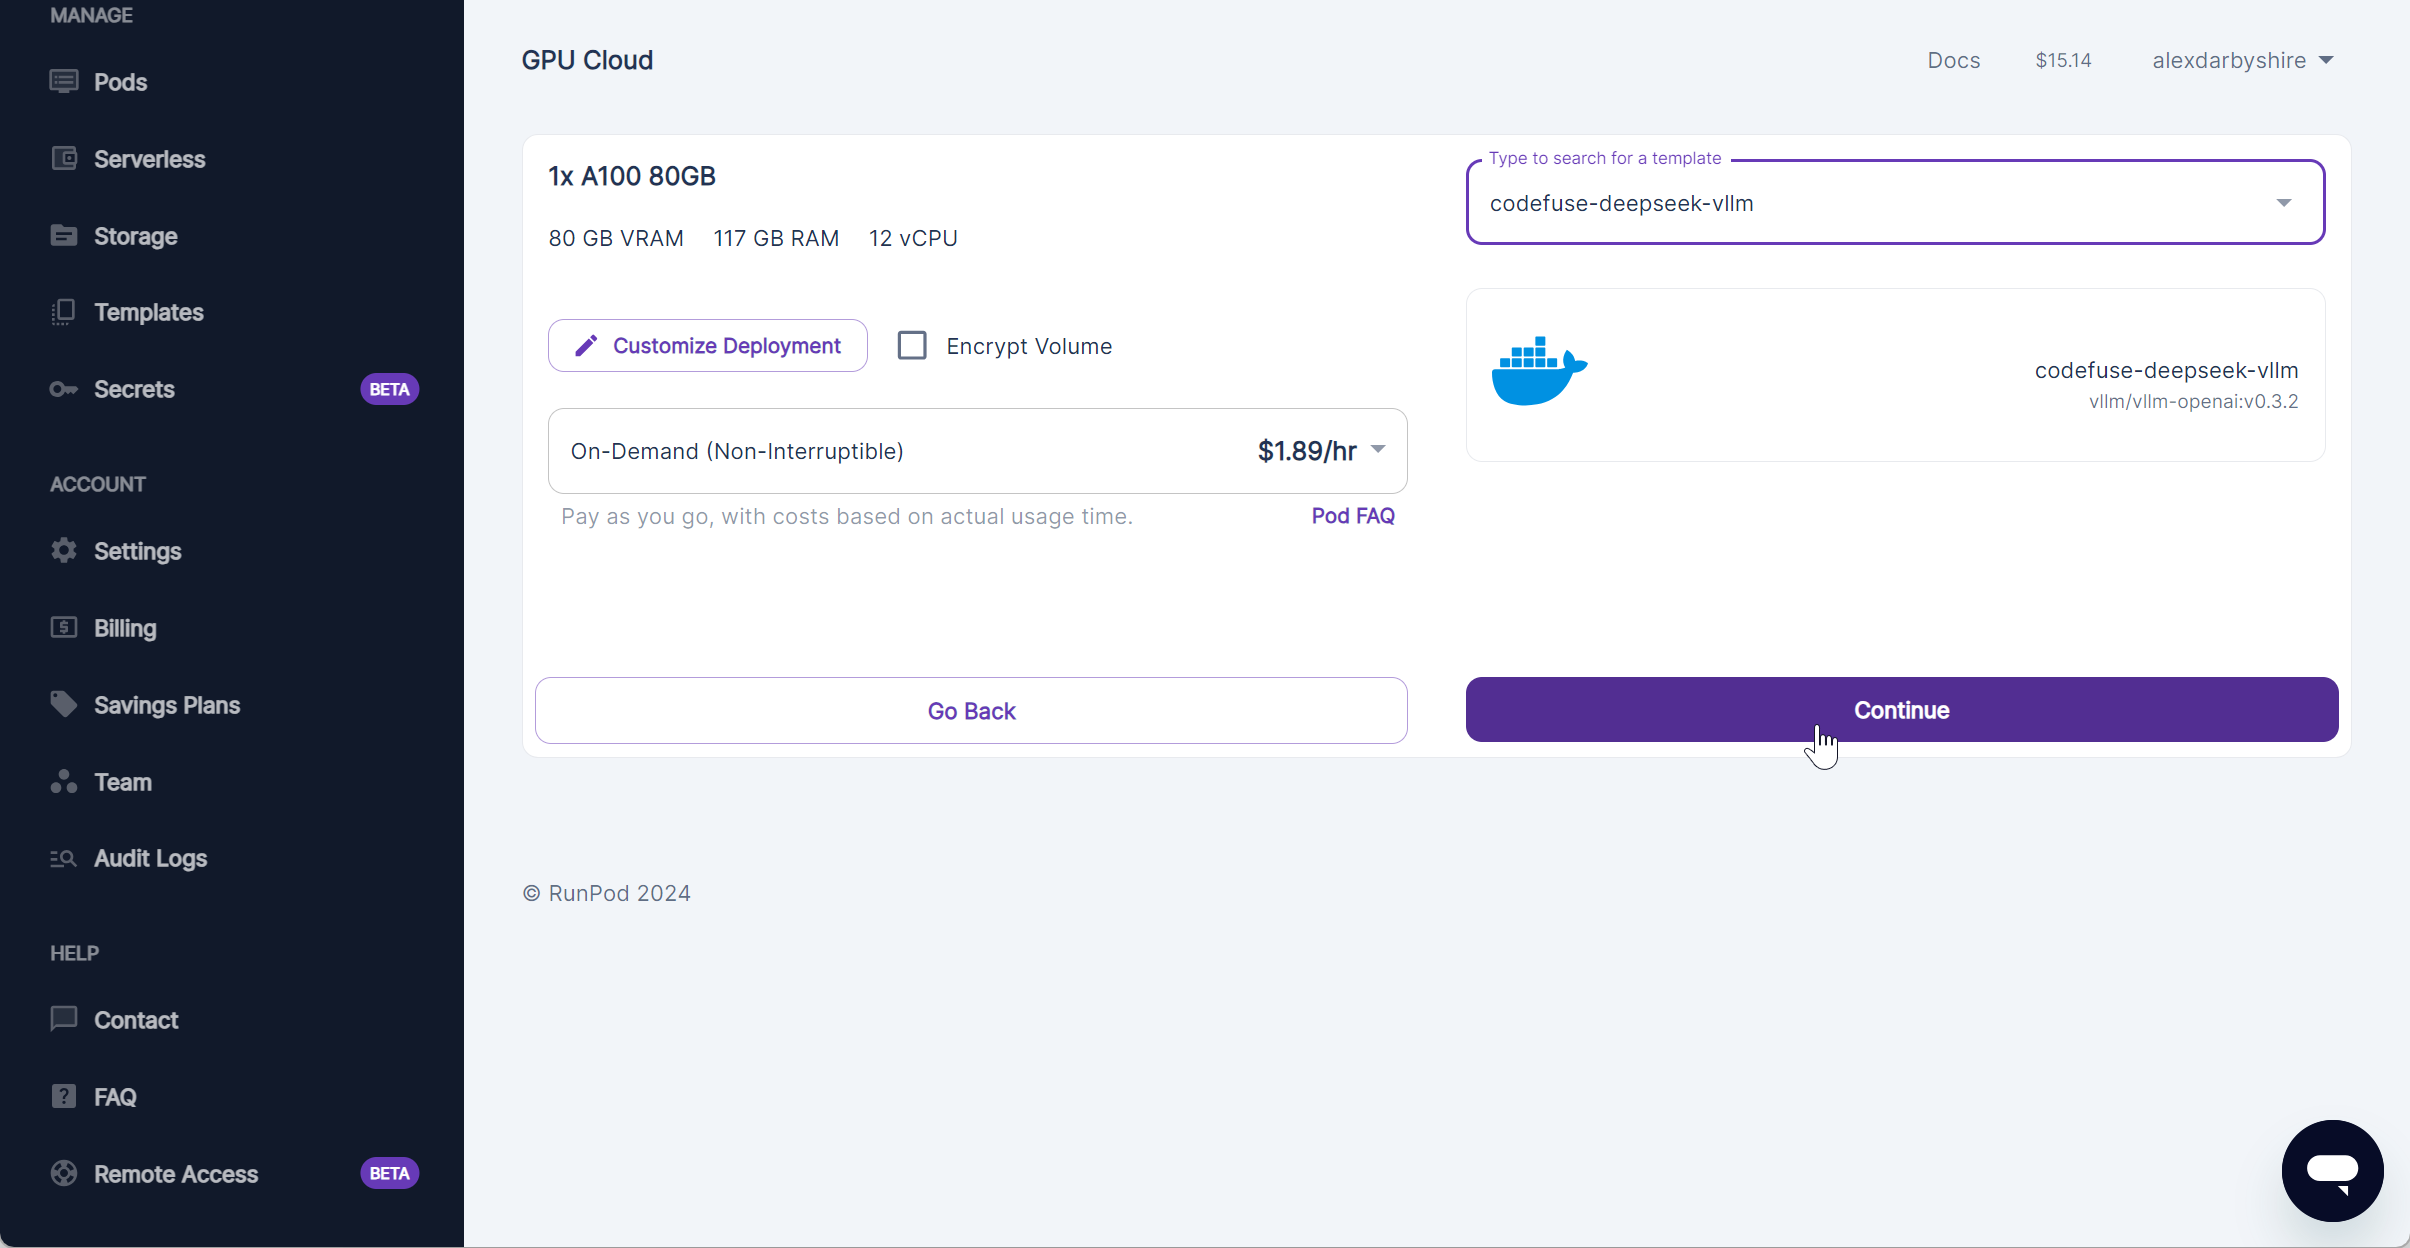Click the Secrets key icon
The height and width of the screenshot is (1248, 2410).
click(x=64, y=389)
